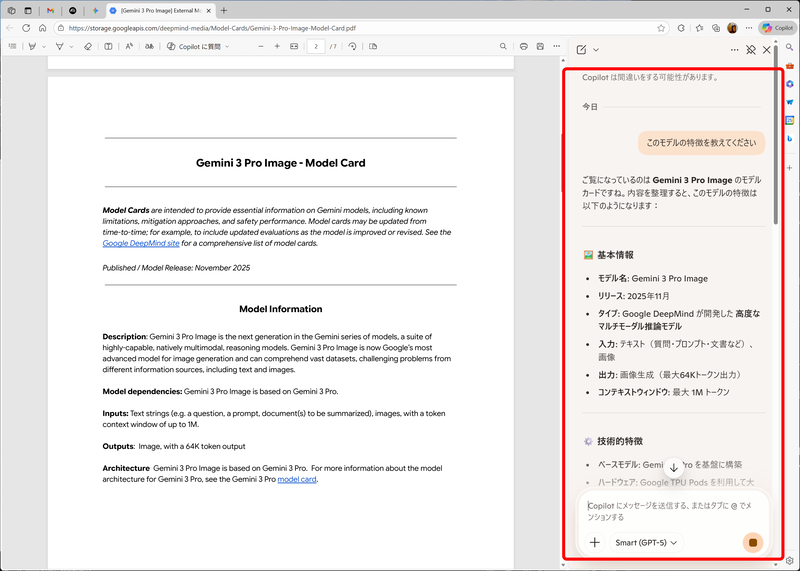Open the blue paper-plane sidebar icon

(789, 102)
